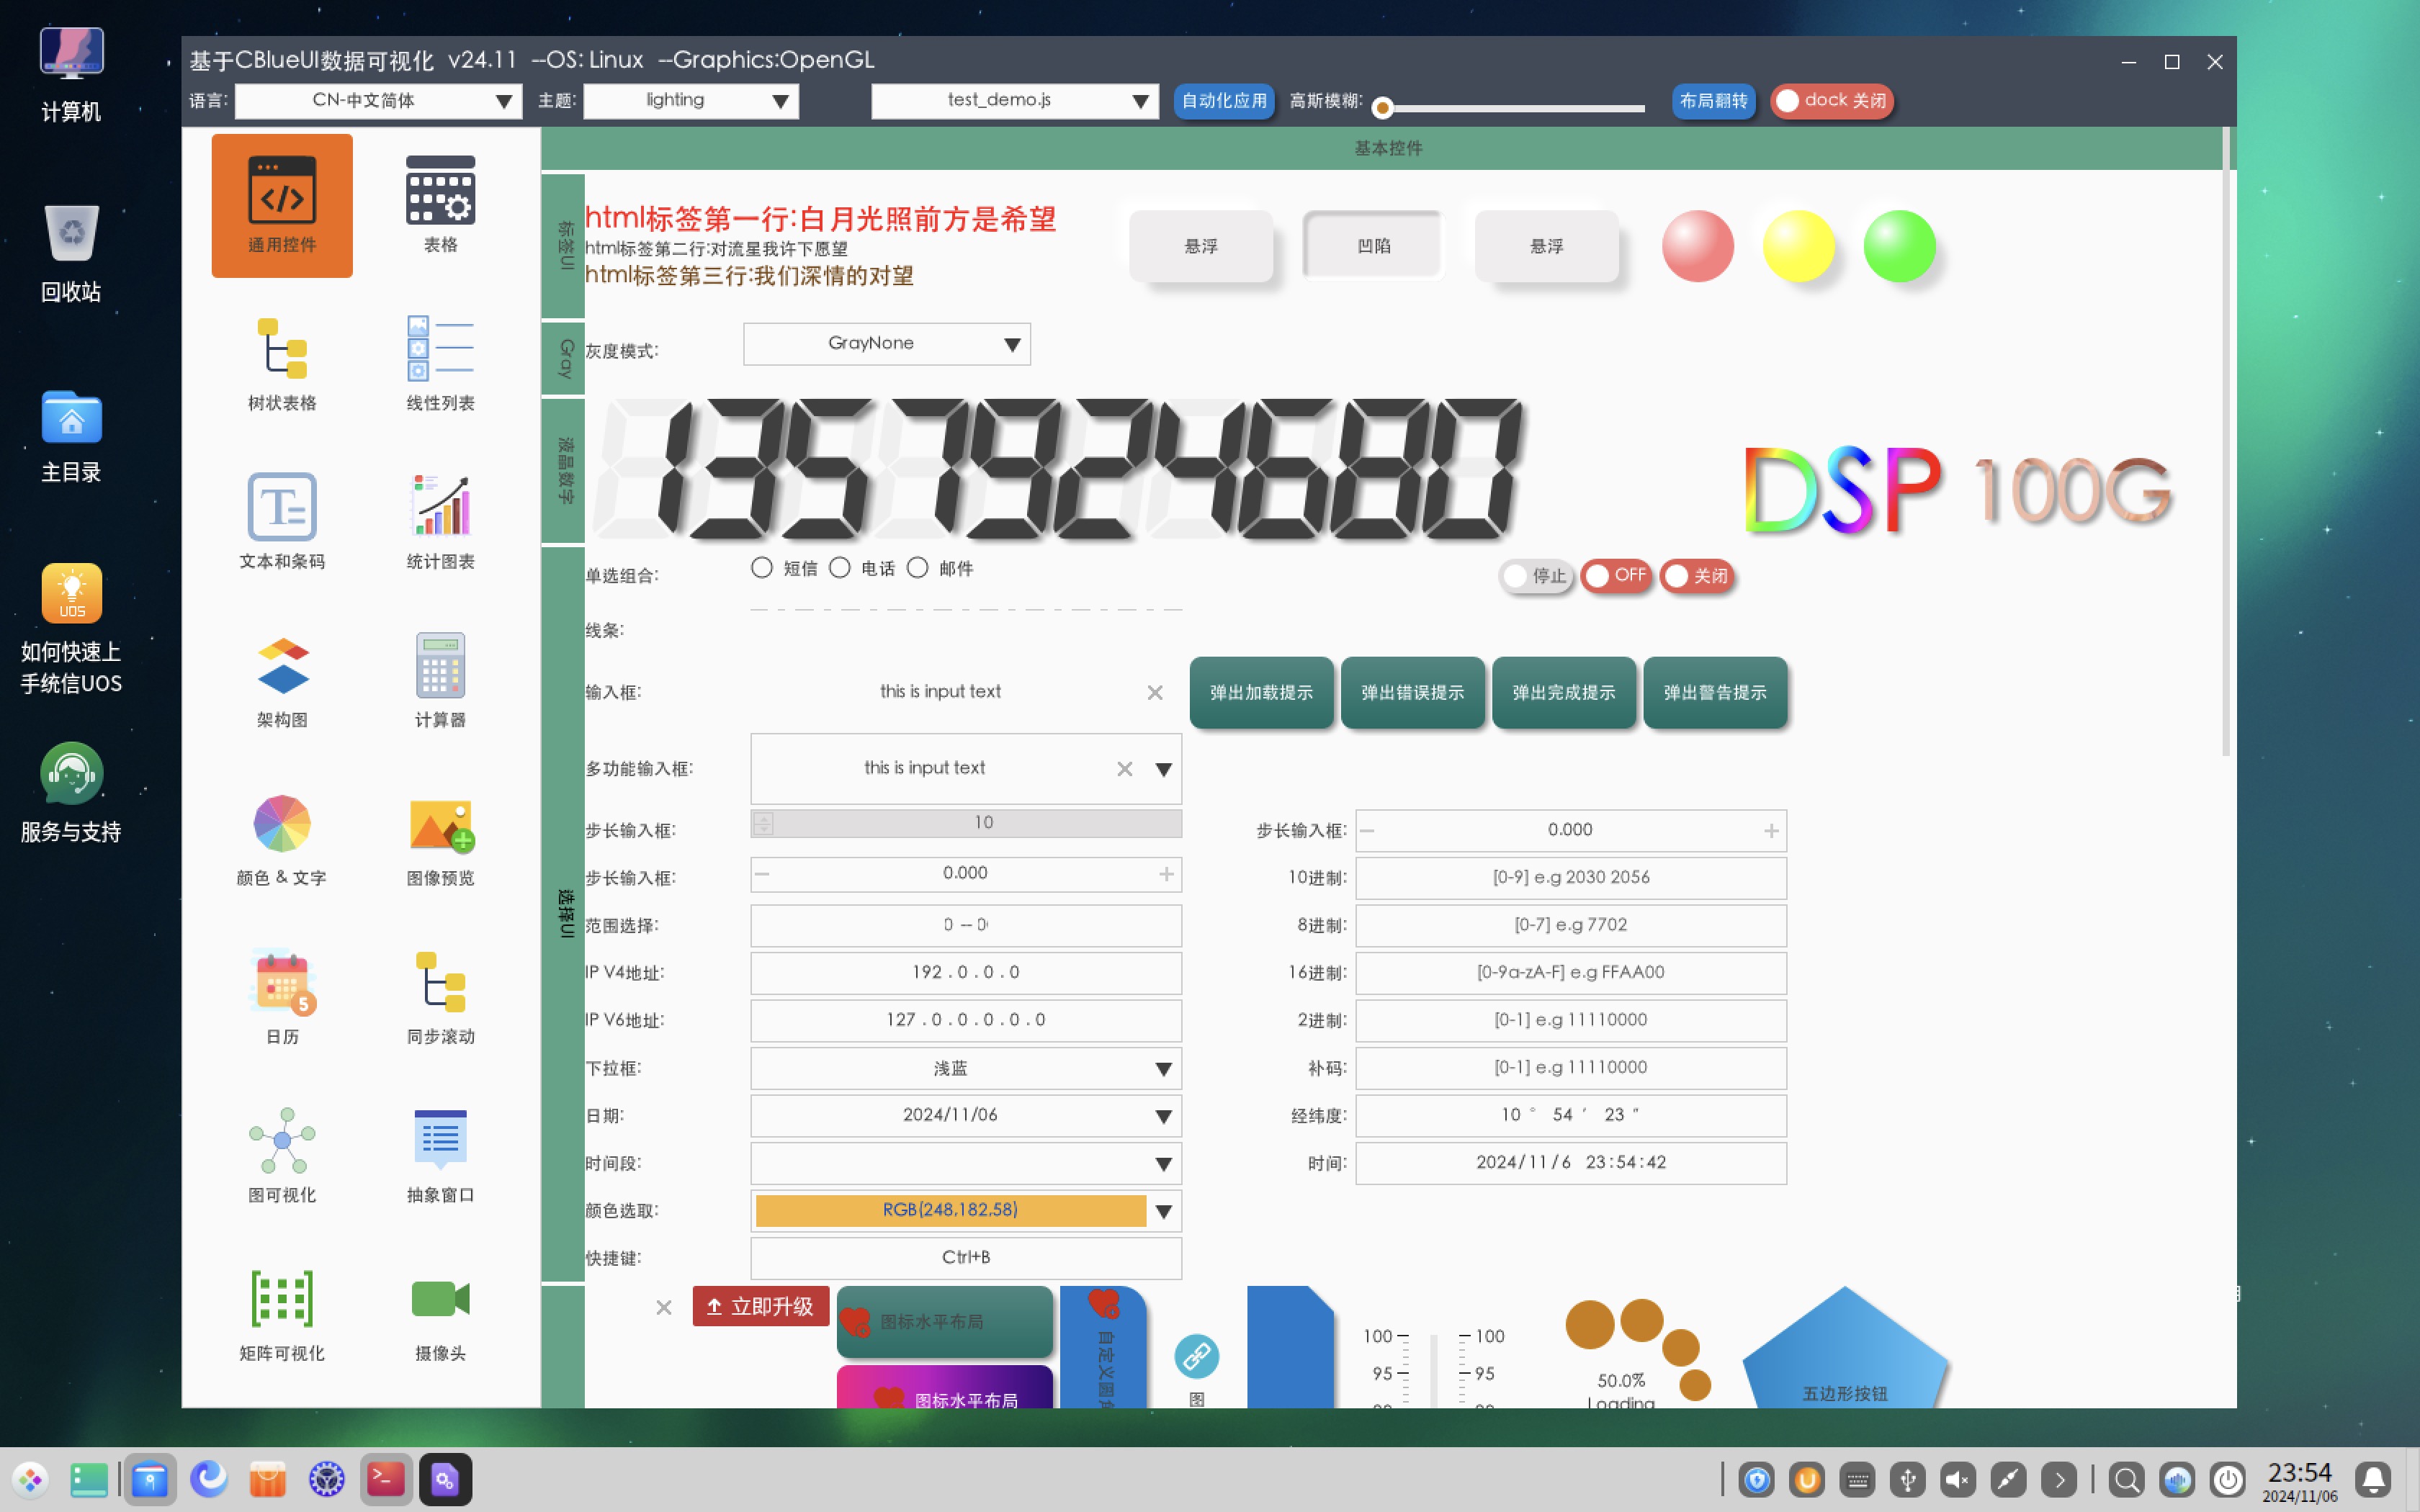
Task: Open the 摄像头 camera icon
Action: (x=440, y=1313)
